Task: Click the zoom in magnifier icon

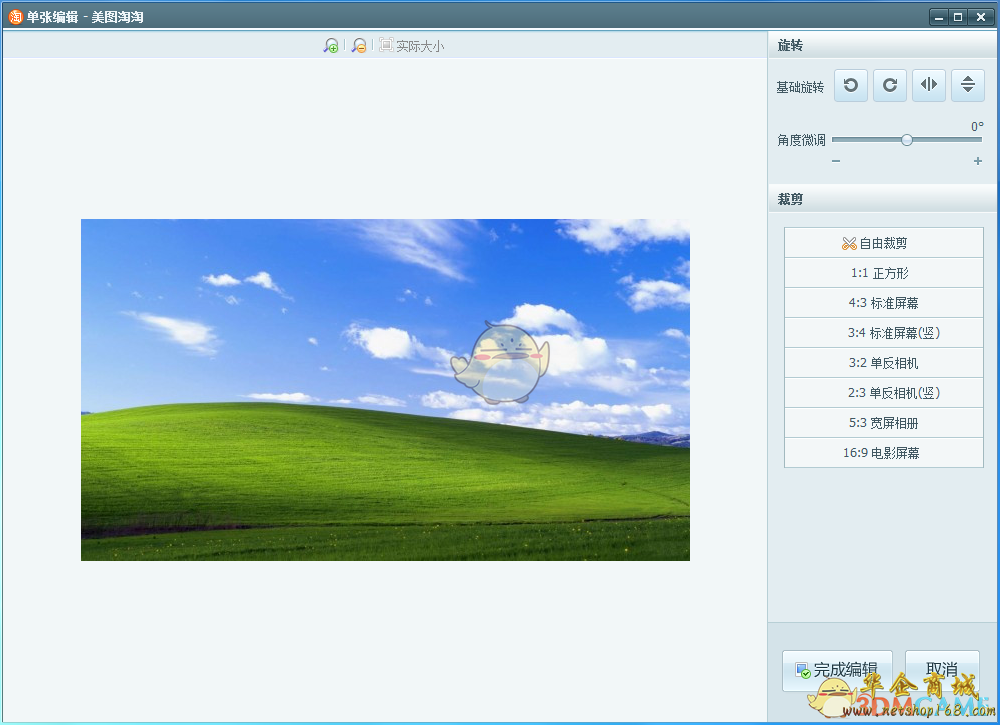Action: tap(330, 45)
